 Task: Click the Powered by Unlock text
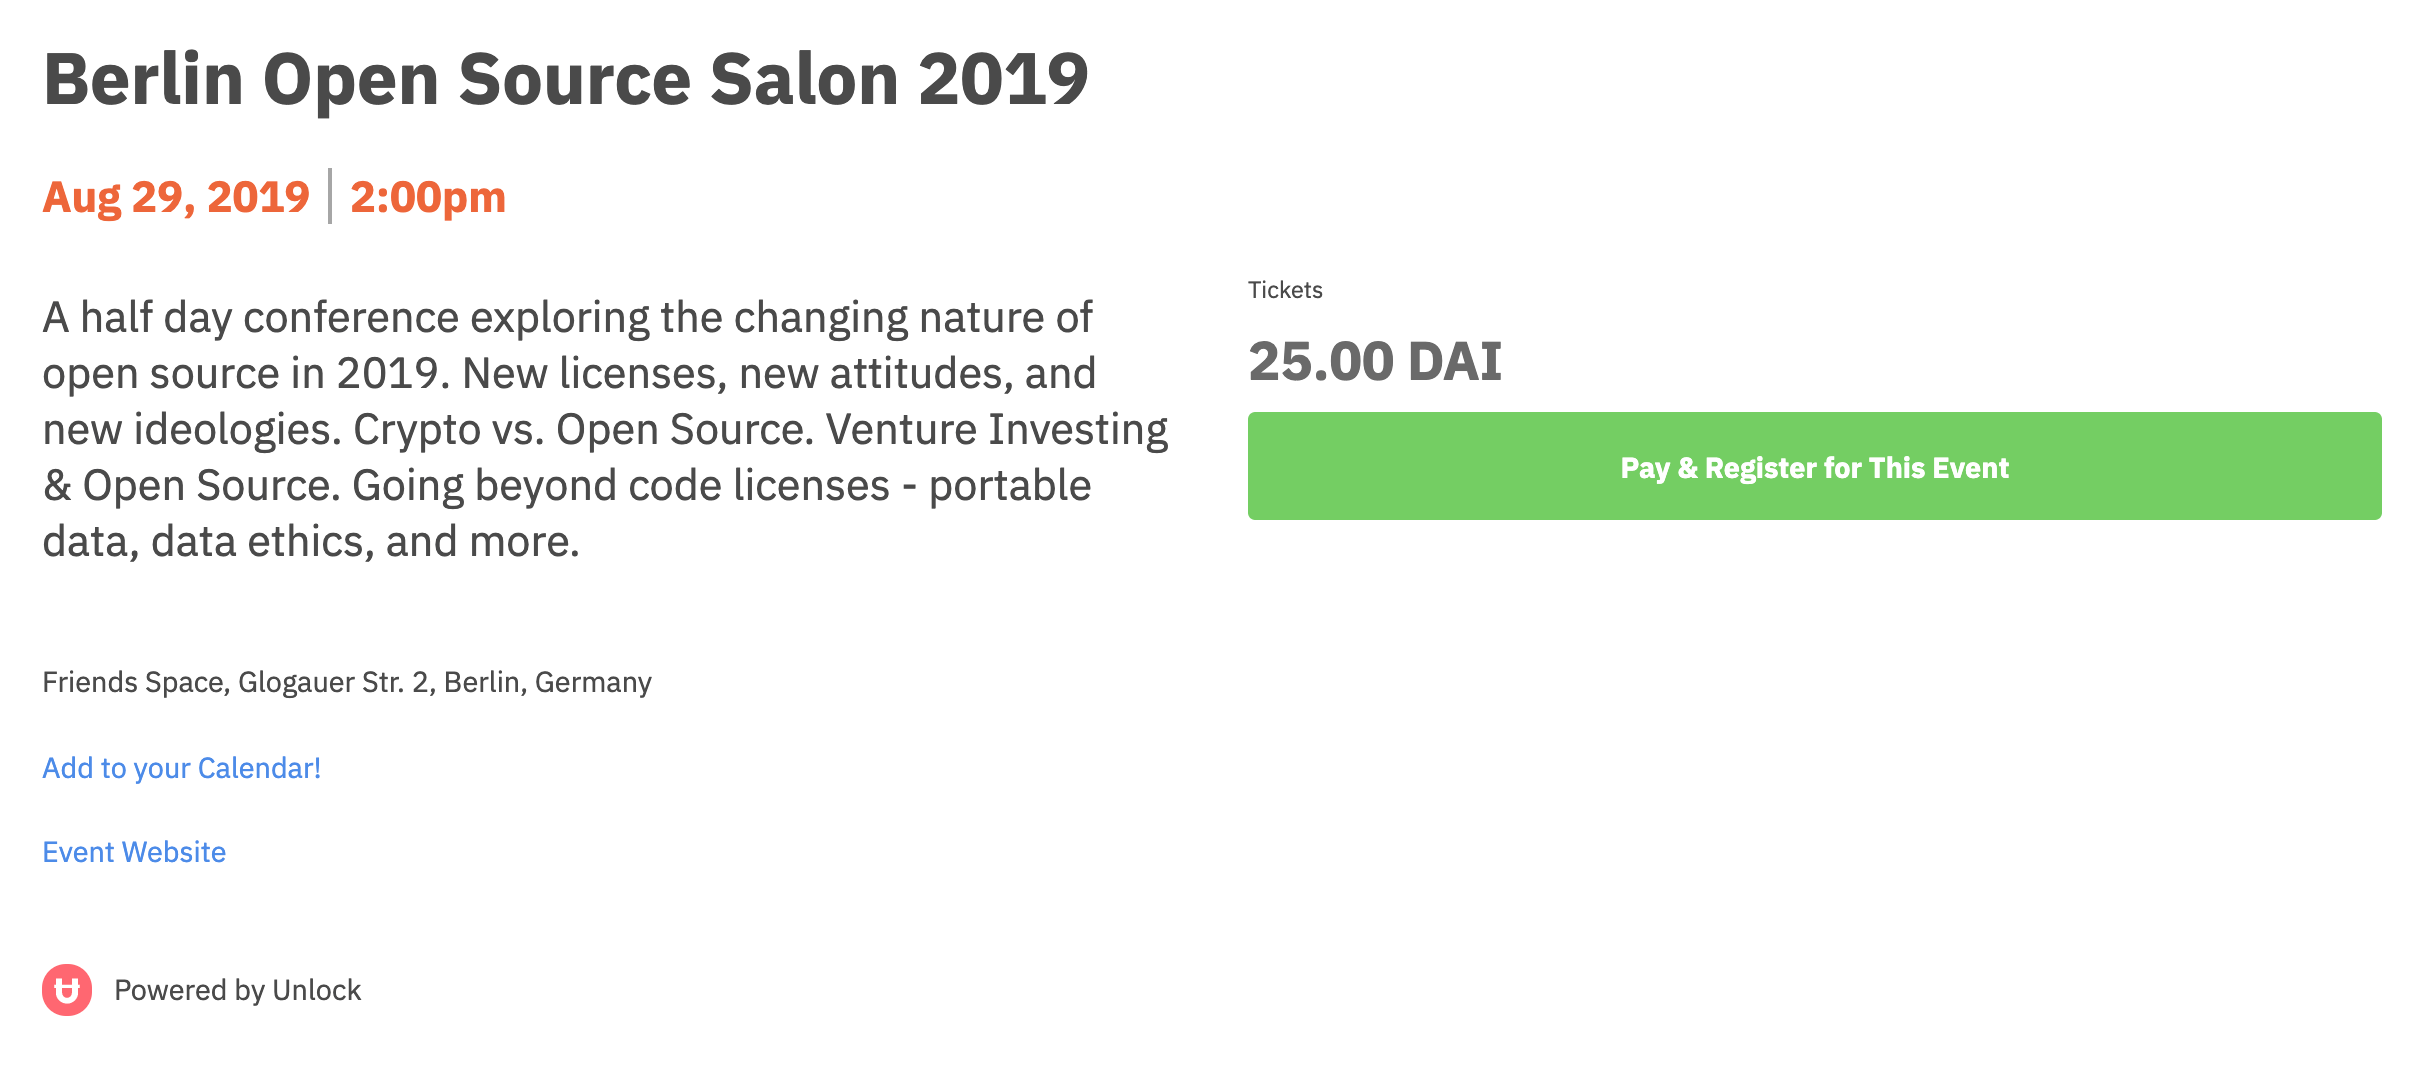pos(237,990)
